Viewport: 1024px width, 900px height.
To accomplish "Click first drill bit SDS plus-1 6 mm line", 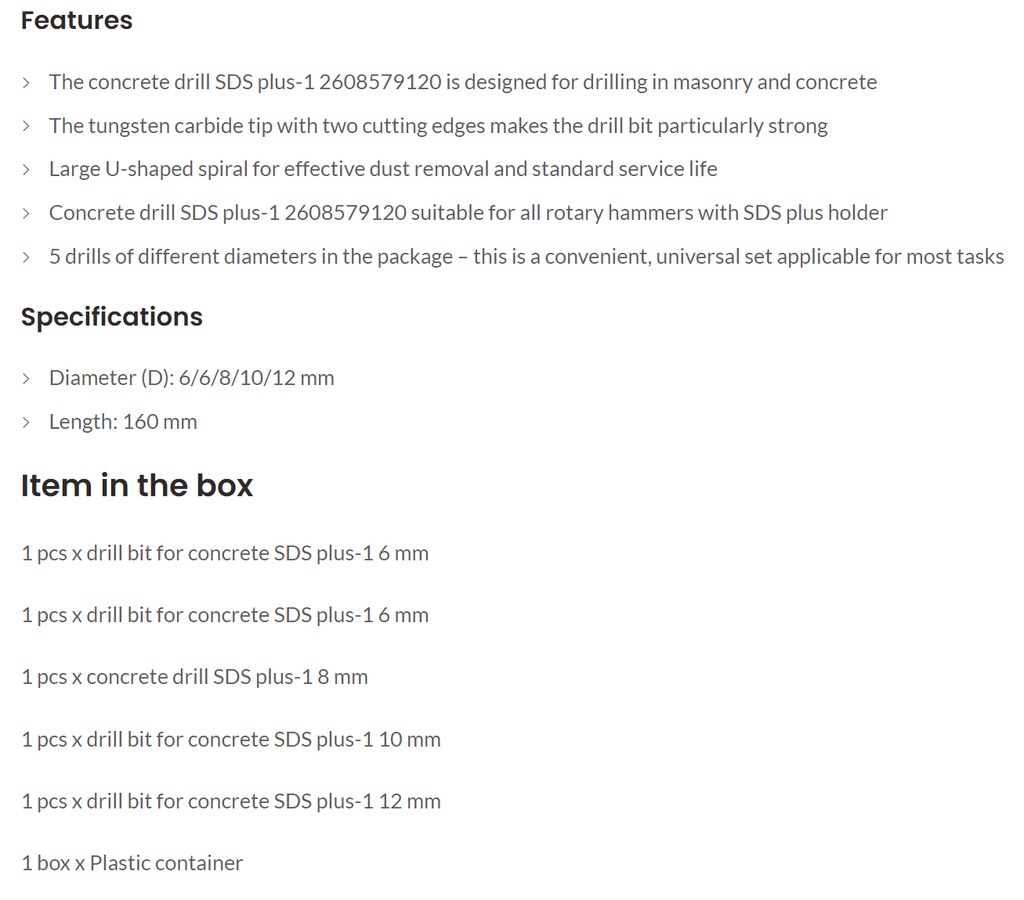I will 225,553.
